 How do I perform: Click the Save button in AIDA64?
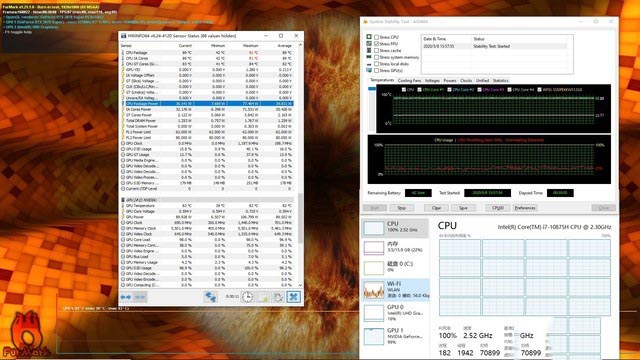(463, 208)
